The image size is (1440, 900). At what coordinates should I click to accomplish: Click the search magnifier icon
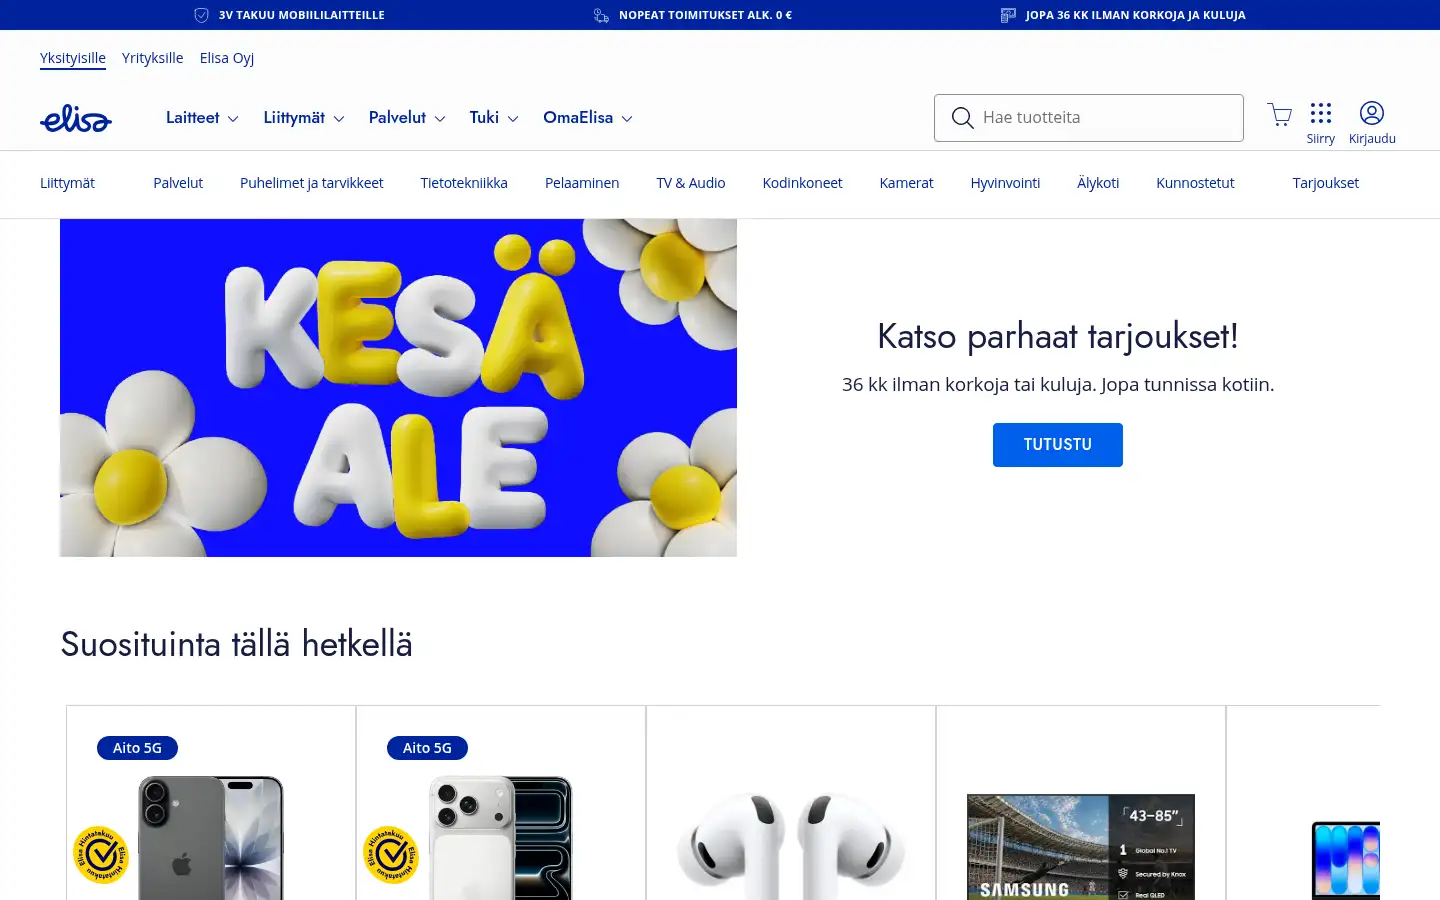pos(962,118)
